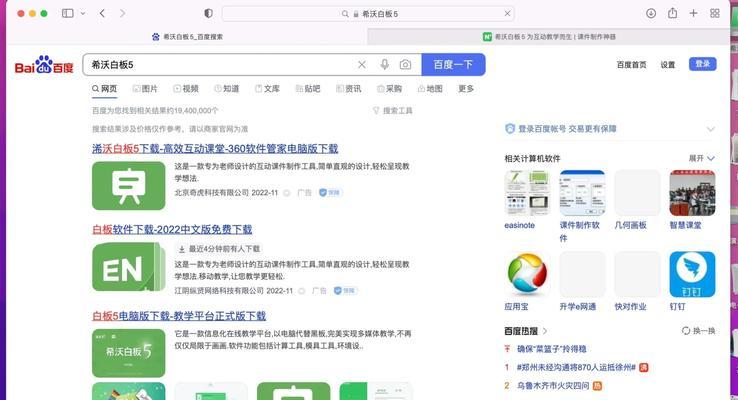The width and height of the screenshot is (738, 400).
Task: Open easinote software thumbnail
Action: point(527,193)
